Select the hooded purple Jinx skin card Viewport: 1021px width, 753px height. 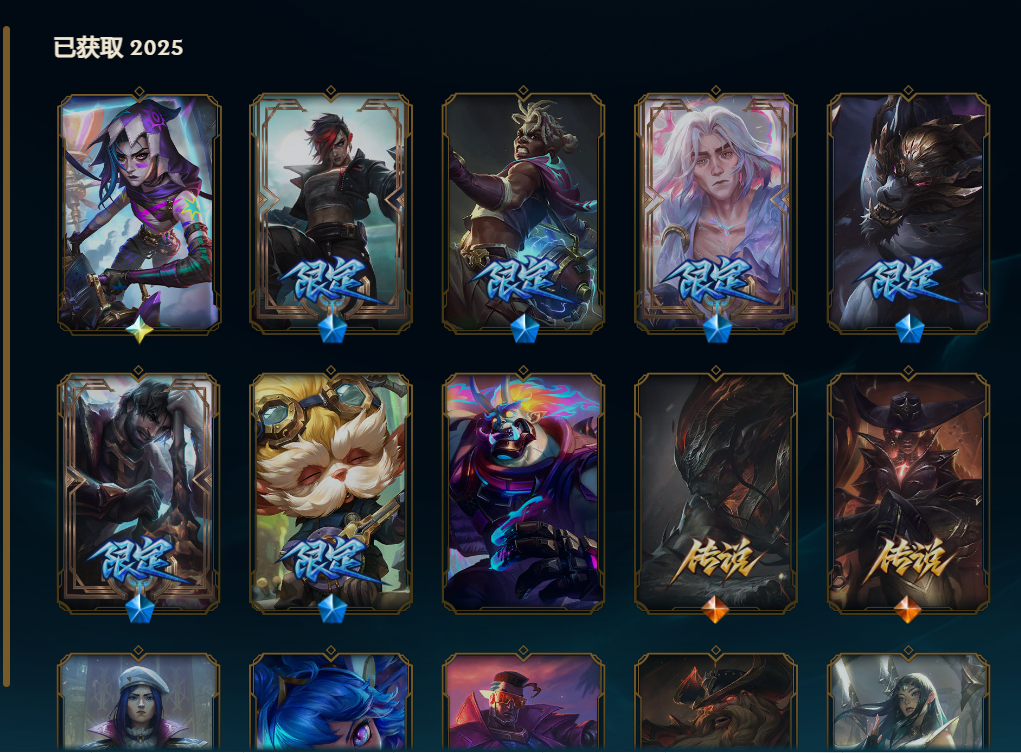pyautogui.click(x=139, y=212)
